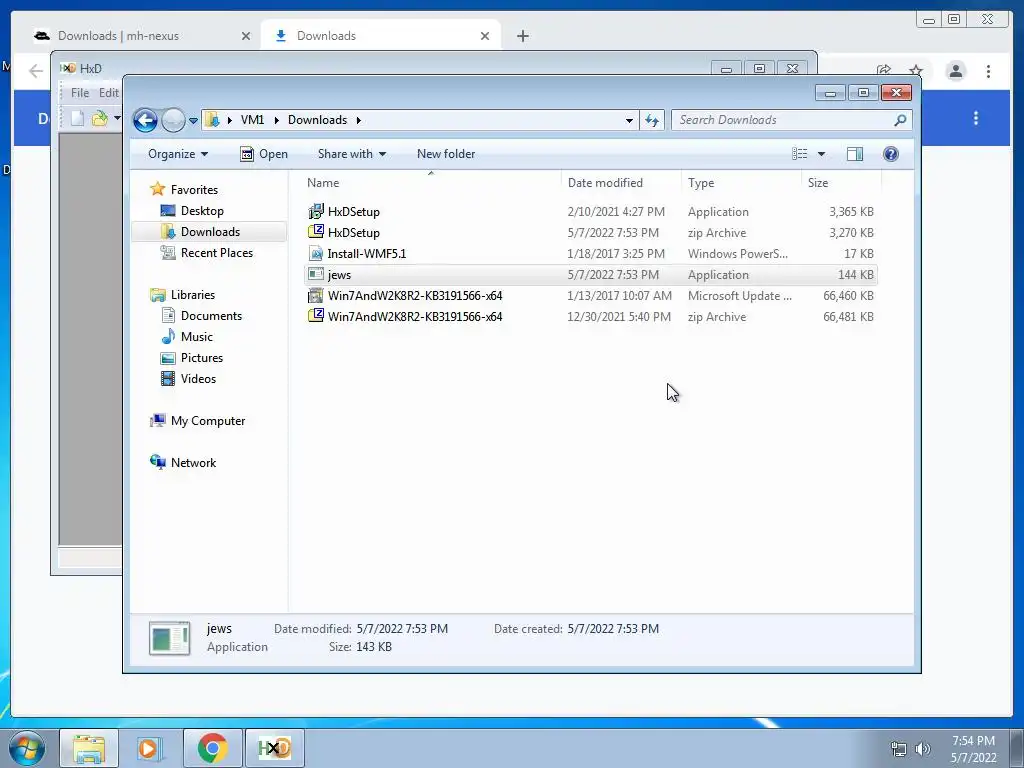Open Music library

[197, 337]
